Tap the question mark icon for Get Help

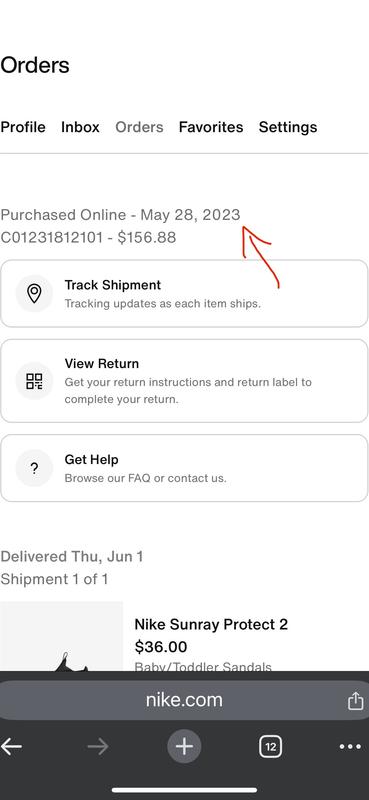pos(34,468)
